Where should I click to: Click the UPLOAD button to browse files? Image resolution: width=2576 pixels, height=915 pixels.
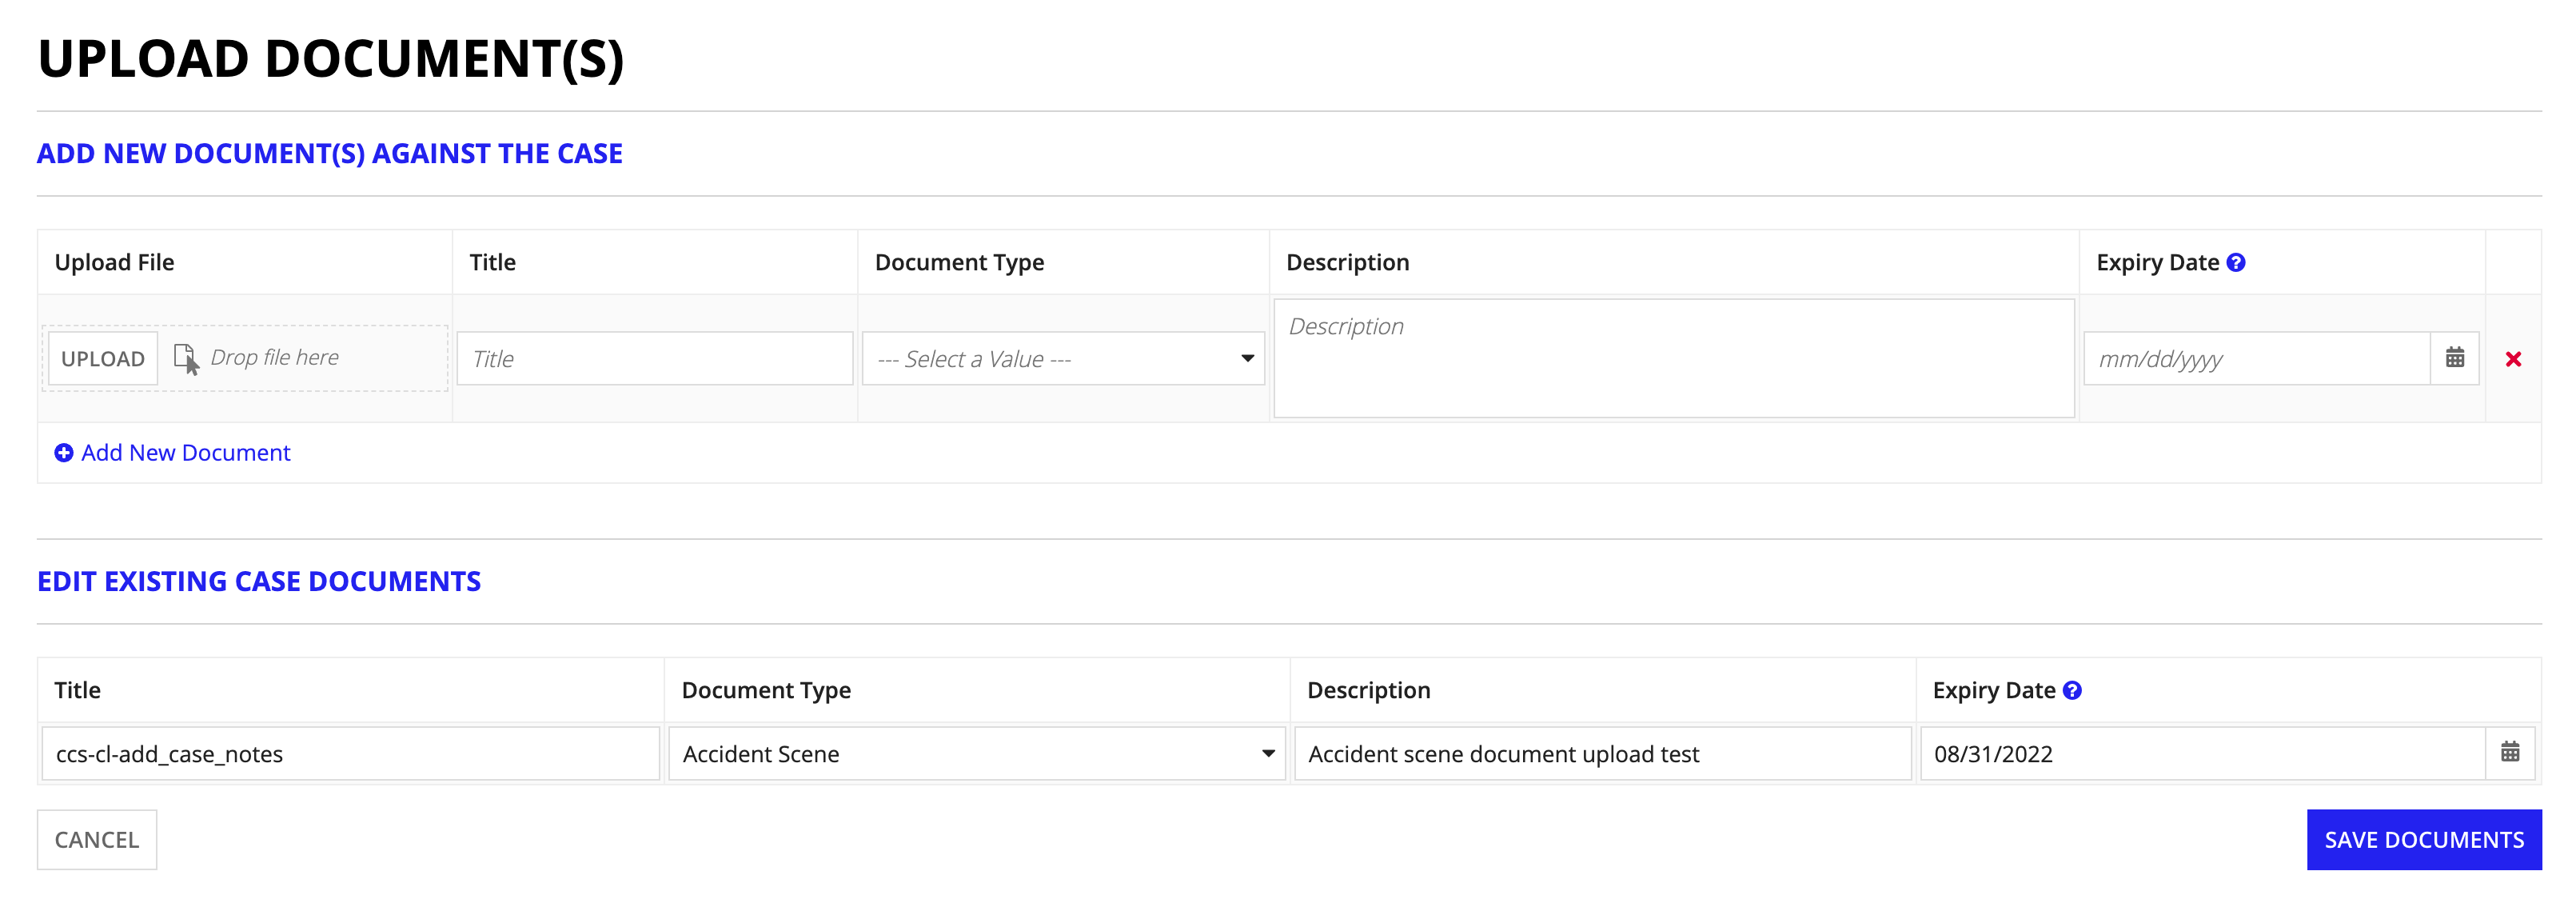click(x=100, y=358)
